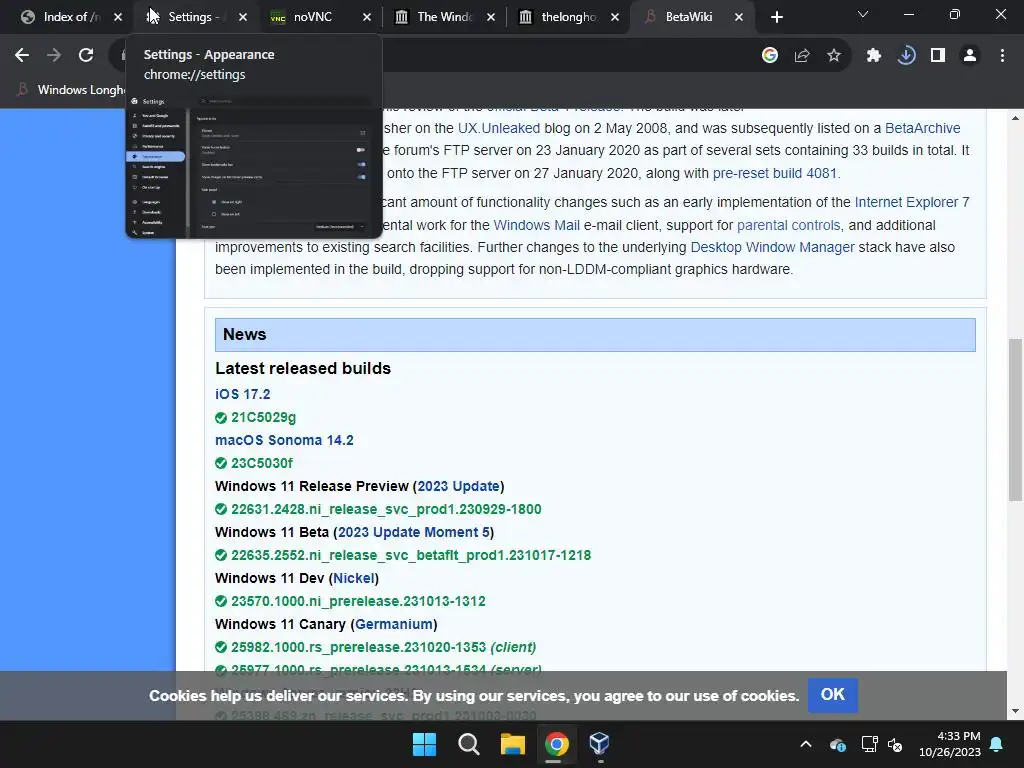Show Chrome downloads
This screenshot has height=768, width=1024.
(906, 56)
